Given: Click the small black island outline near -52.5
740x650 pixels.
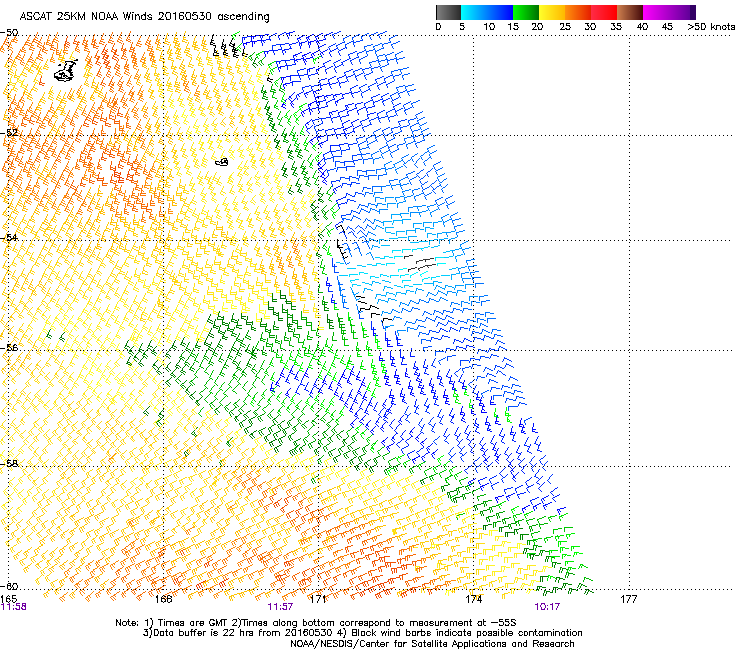Looking at the screenshot, I should pos(222,162).
